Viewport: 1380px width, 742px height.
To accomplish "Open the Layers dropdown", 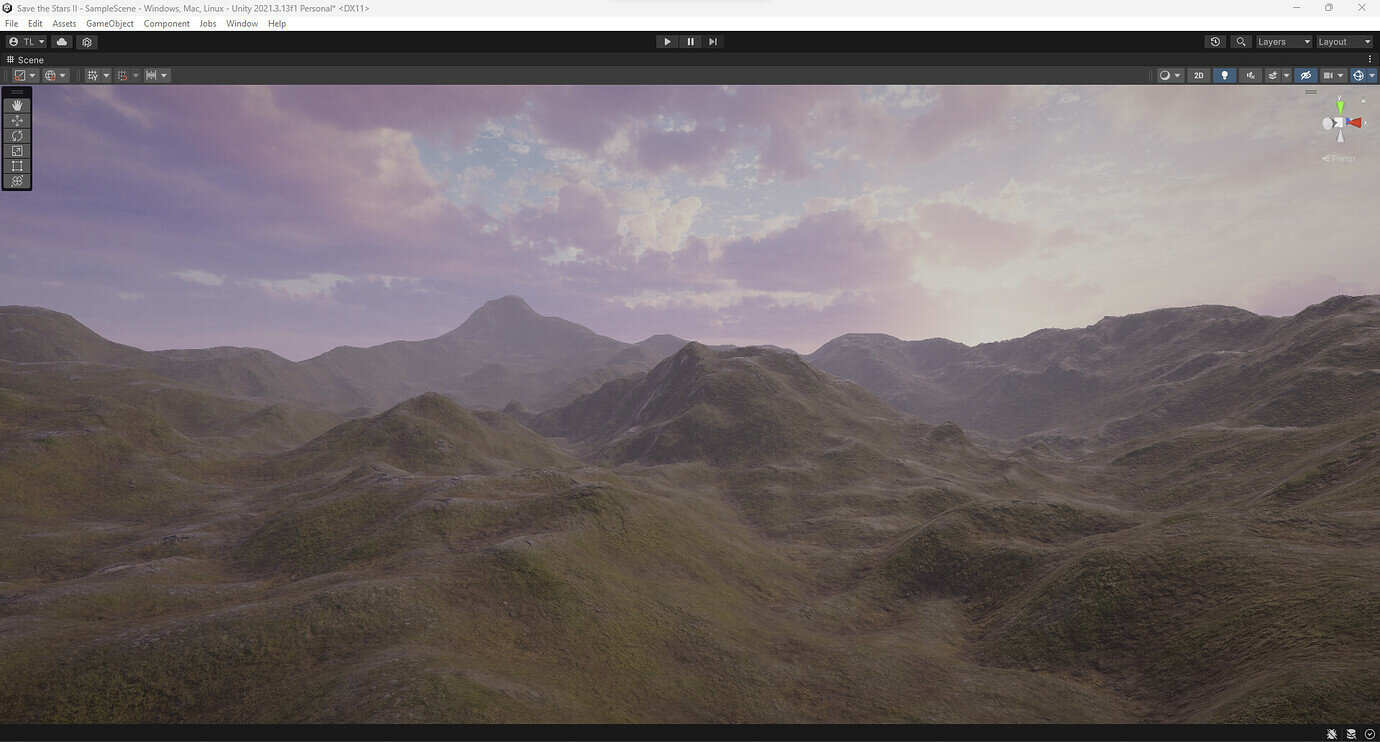I will tap(1283, 41).
